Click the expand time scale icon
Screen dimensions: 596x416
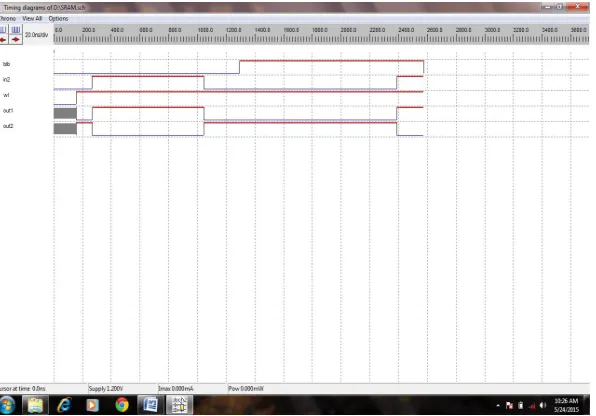pos(16,30)
